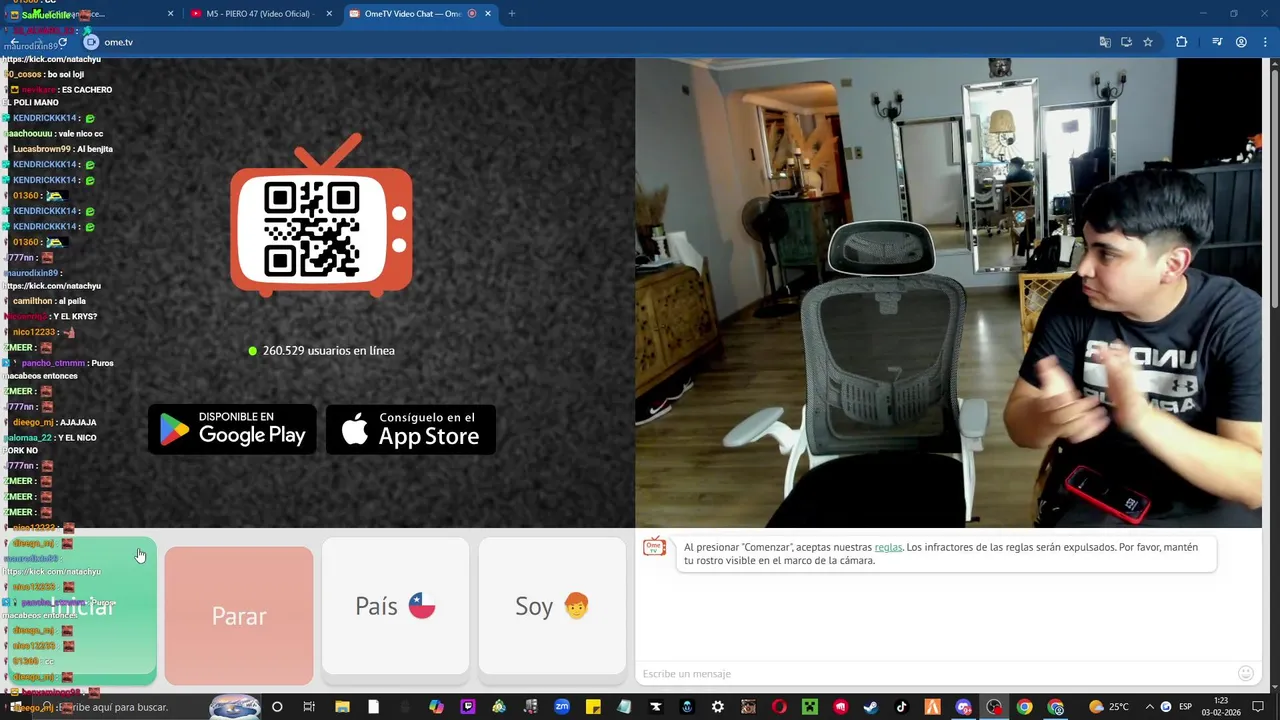Open the País country selector
The width and height of the screenshot is (1280, 720).
coord(395,606)
